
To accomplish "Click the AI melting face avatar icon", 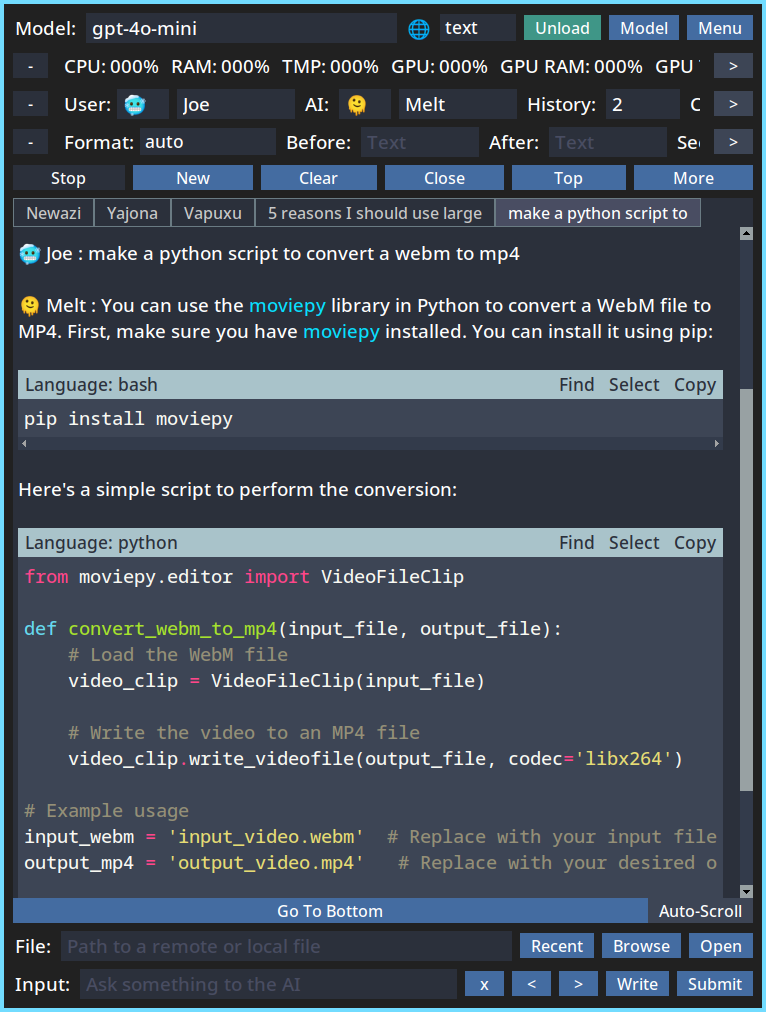I will coord(356,105).
